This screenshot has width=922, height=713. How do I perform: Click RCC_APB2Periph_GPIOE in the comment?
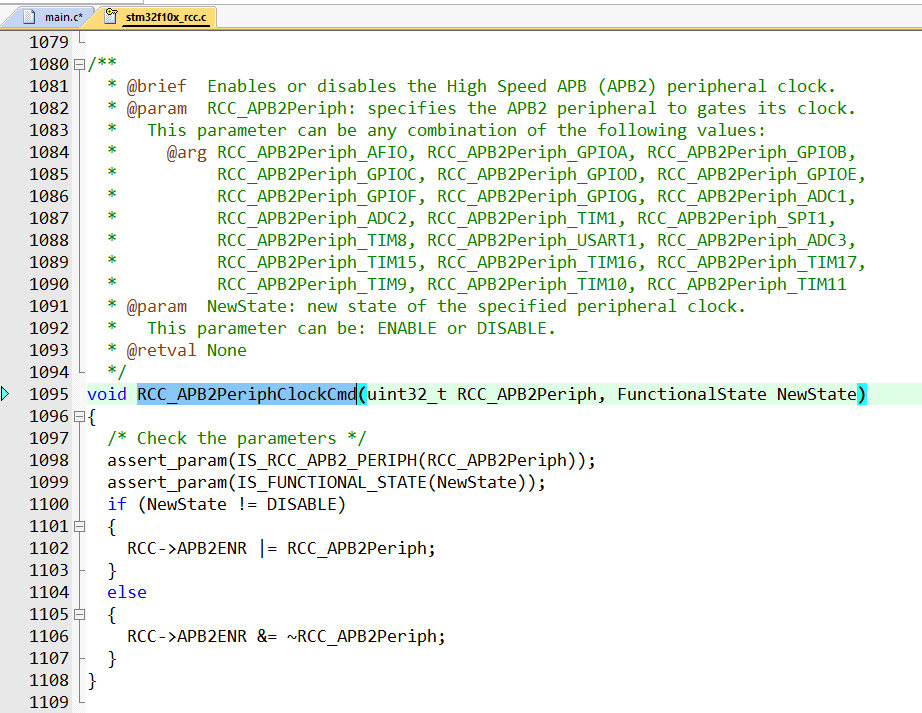tap(757, 175)
